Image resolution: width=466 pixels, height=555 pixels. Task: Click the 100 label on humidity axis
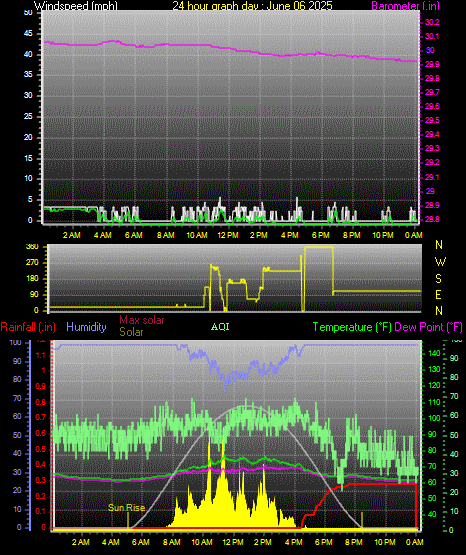(x=16, y=343)
